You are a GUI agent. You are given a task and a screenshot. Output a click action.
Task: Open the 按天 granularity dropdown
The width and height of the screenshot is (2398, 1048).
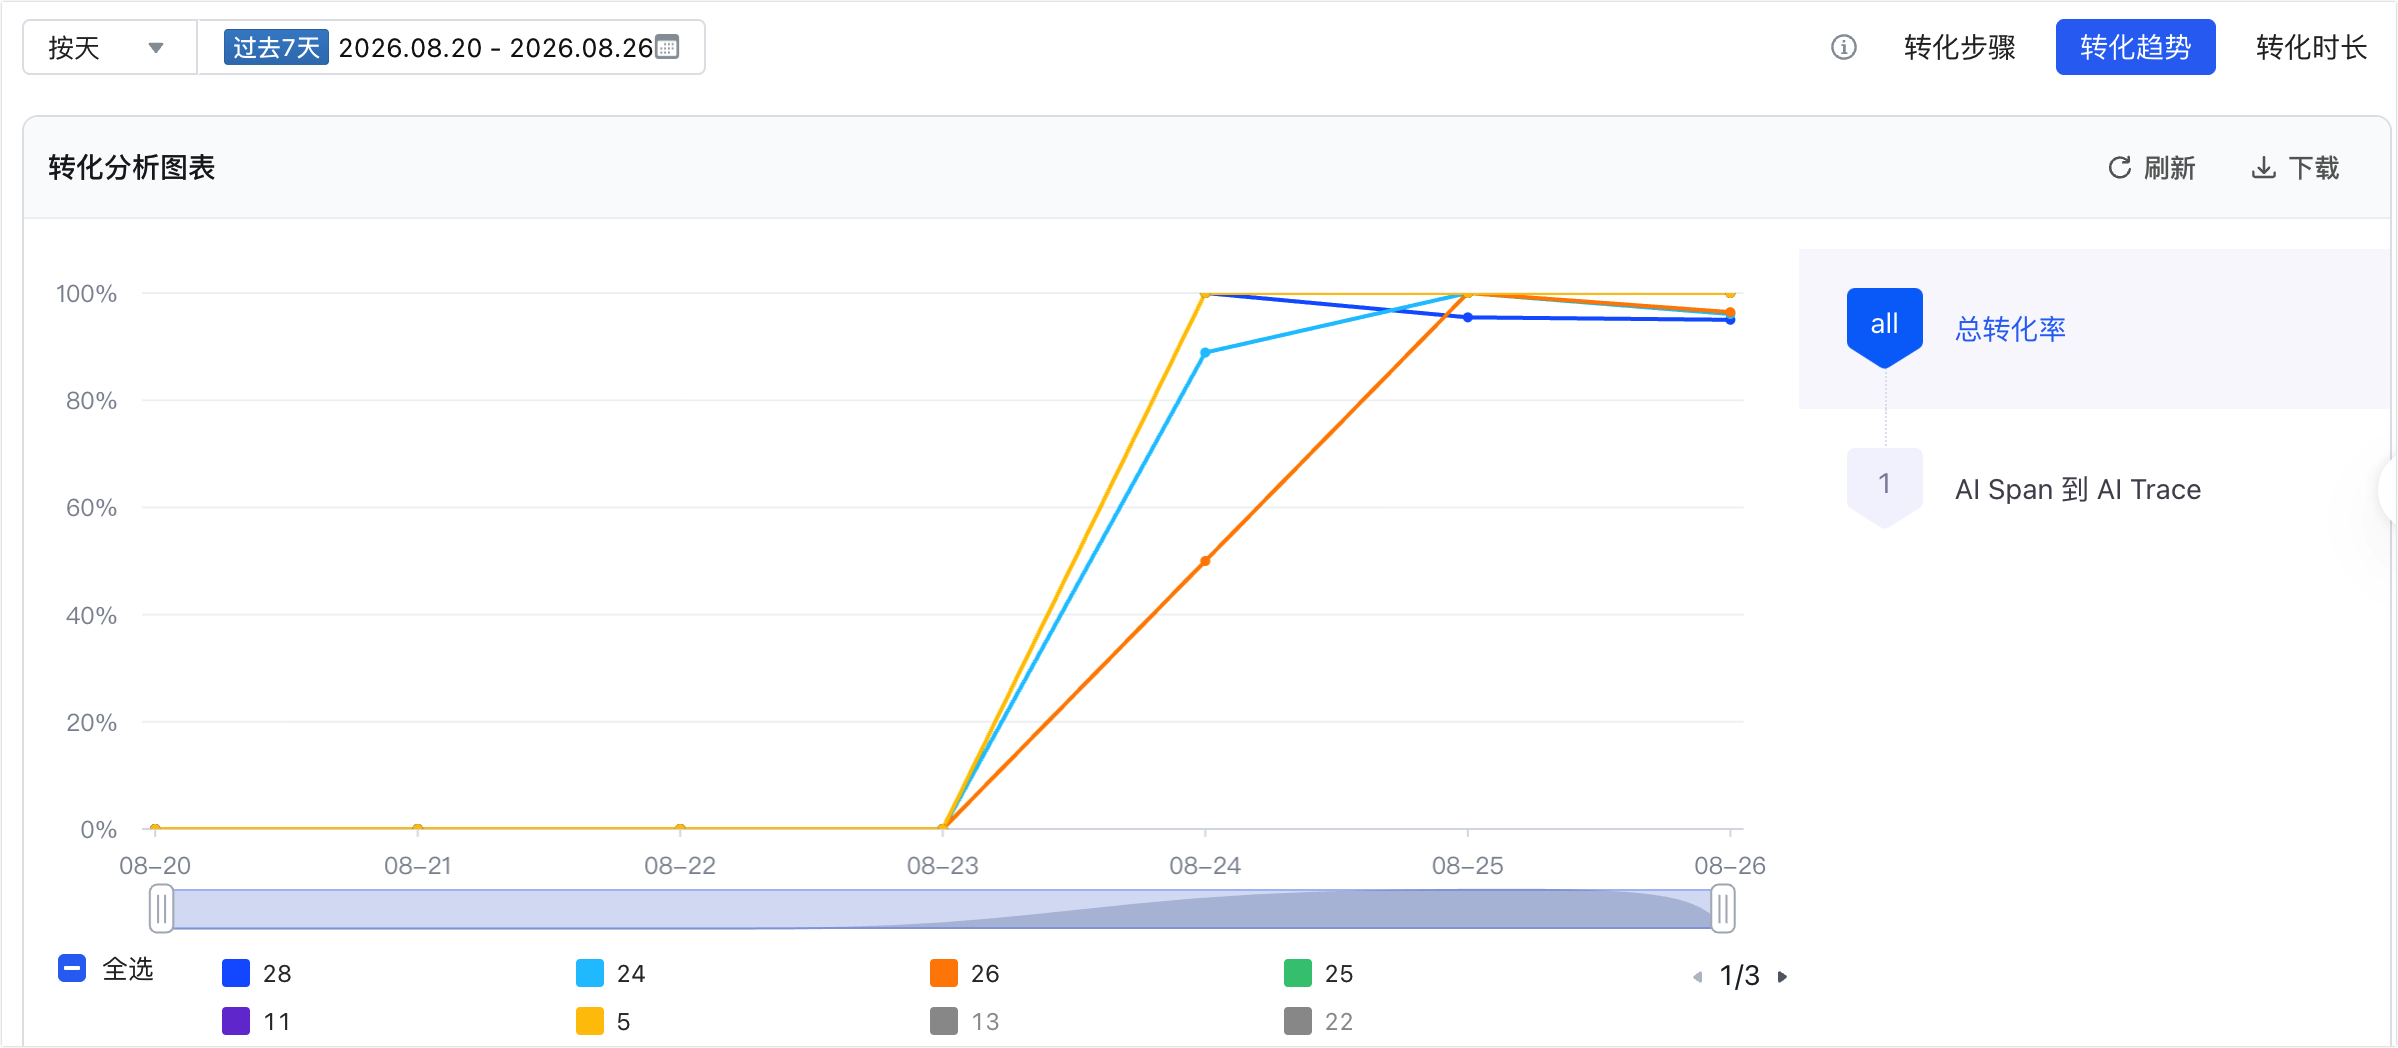[x=109, y=47]
